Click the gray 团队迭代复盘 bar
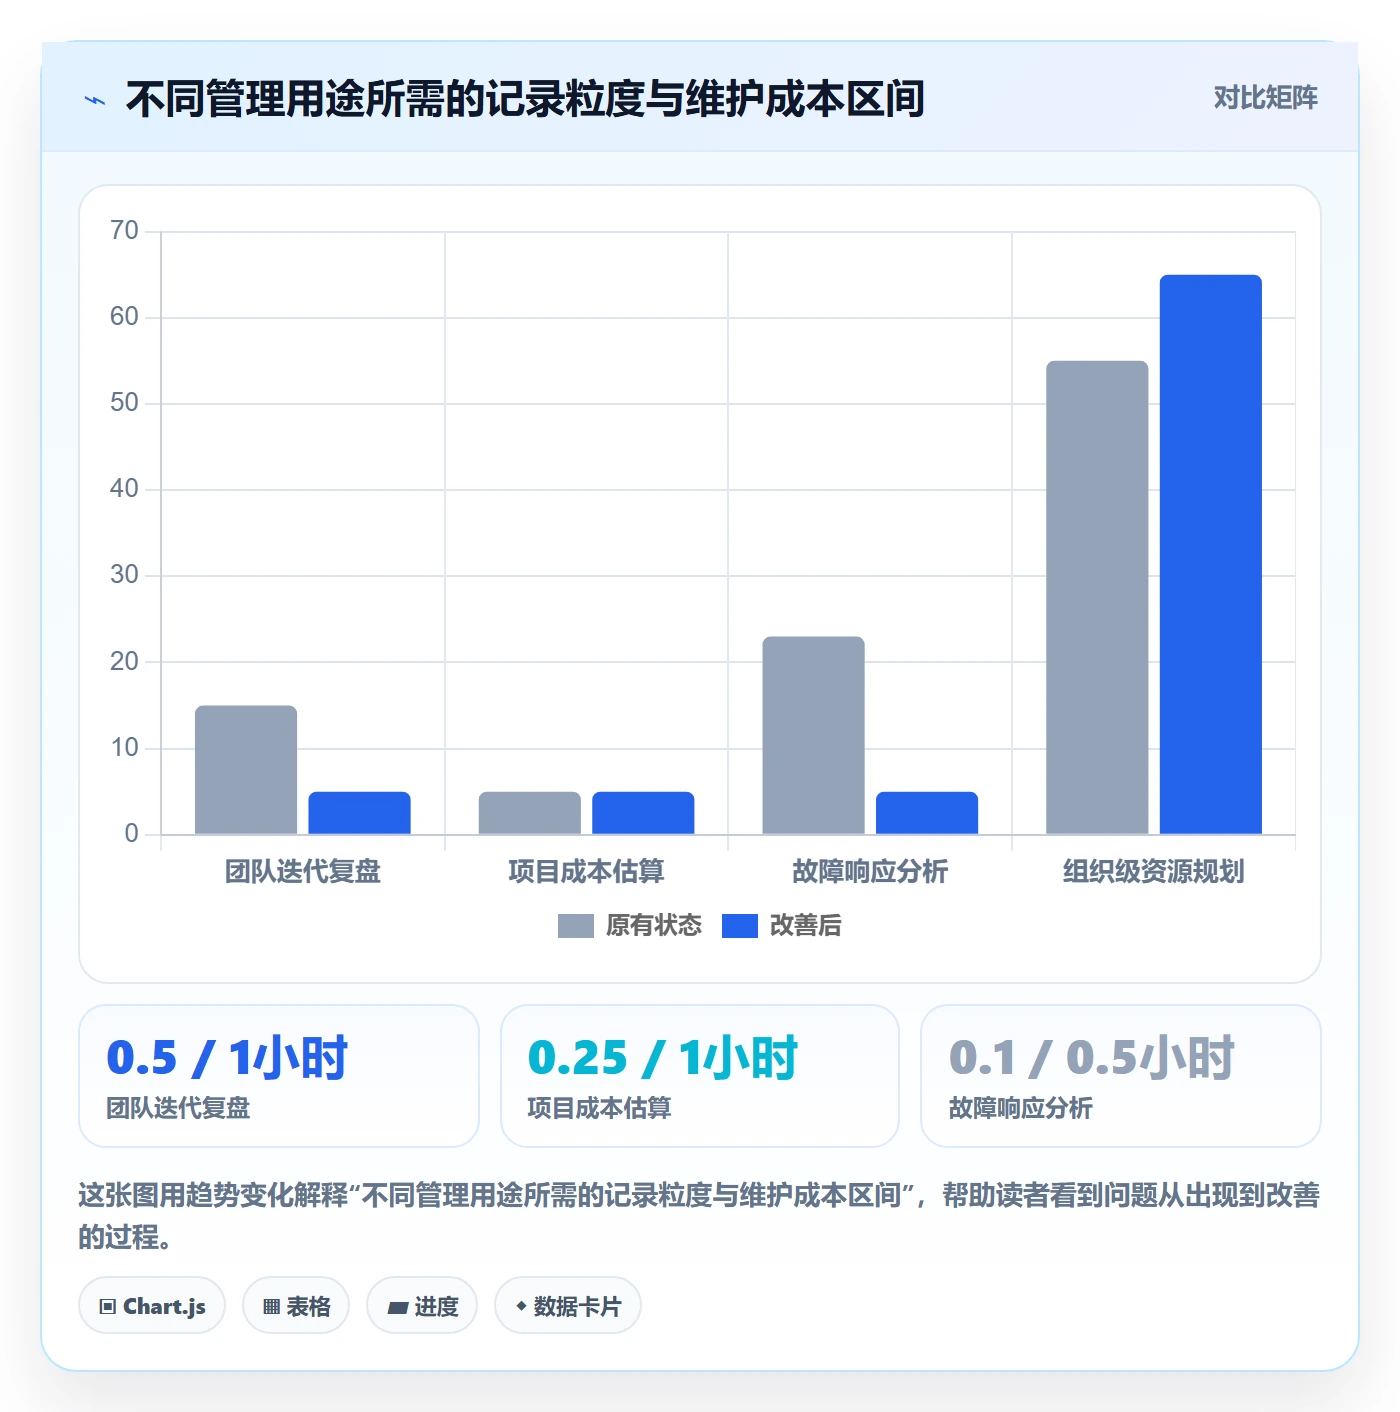 coord(246,770)
